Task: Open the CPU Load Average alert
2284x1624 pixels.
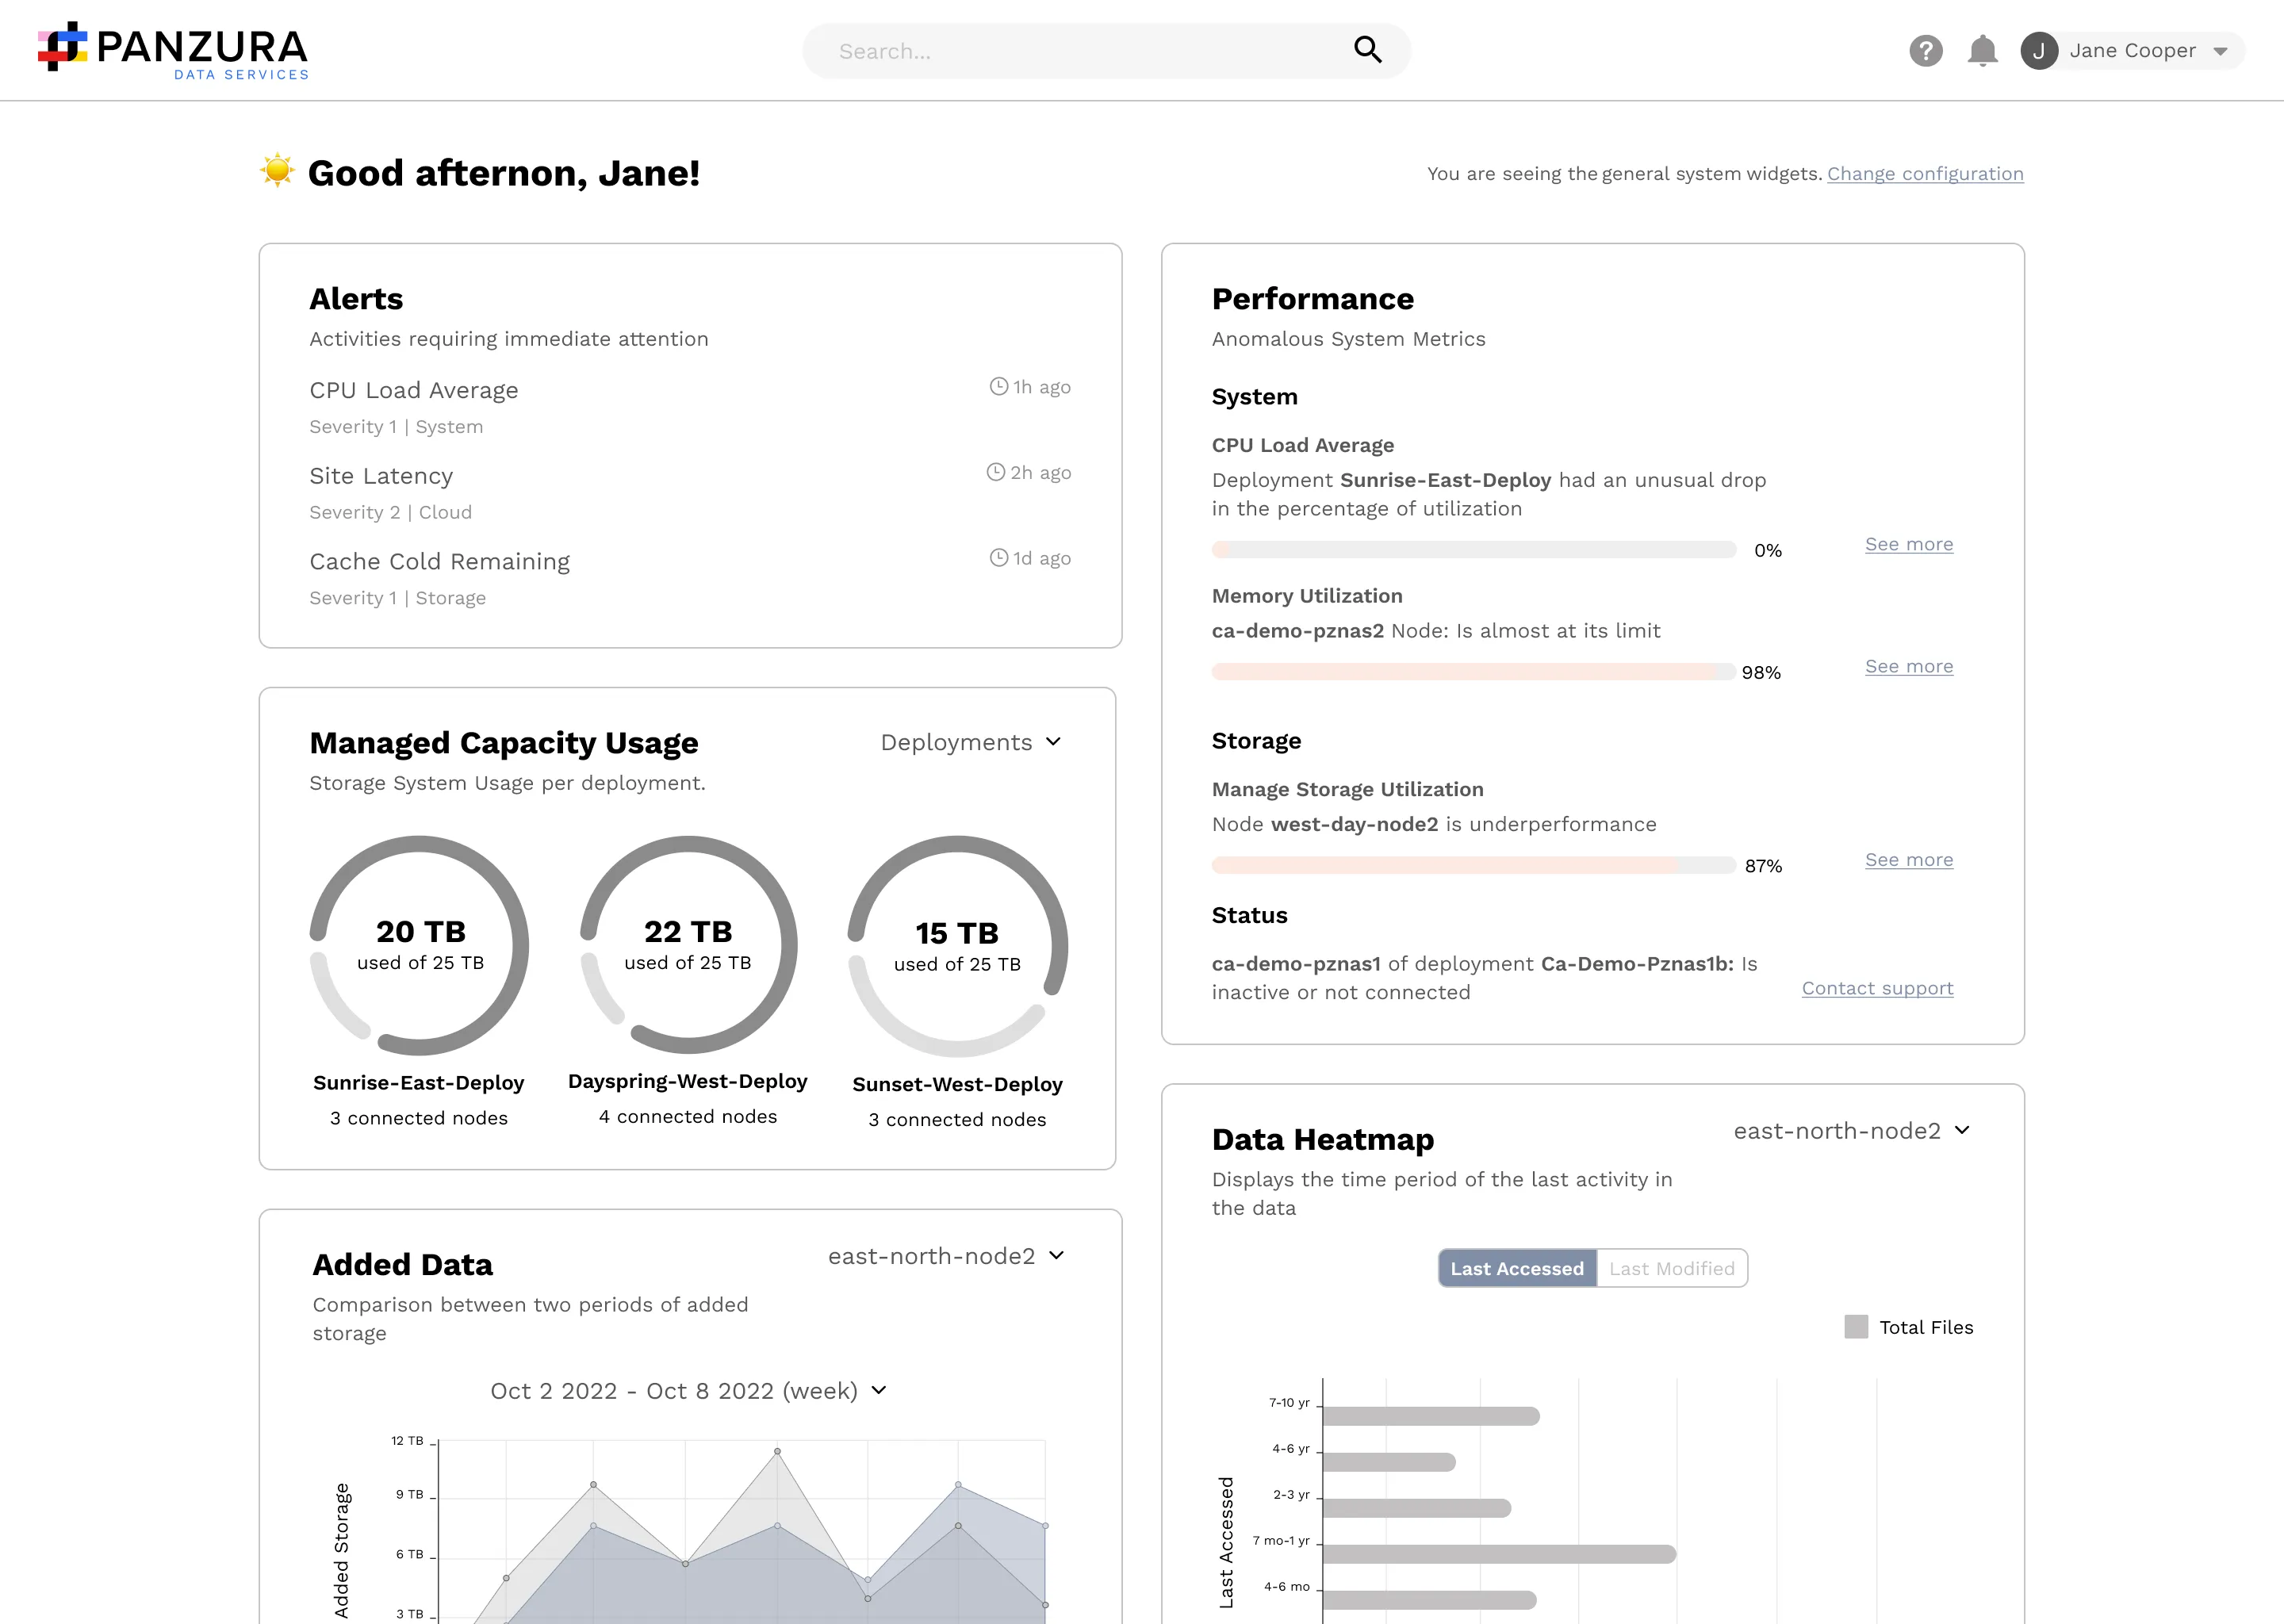Action: tap(690, 407)
